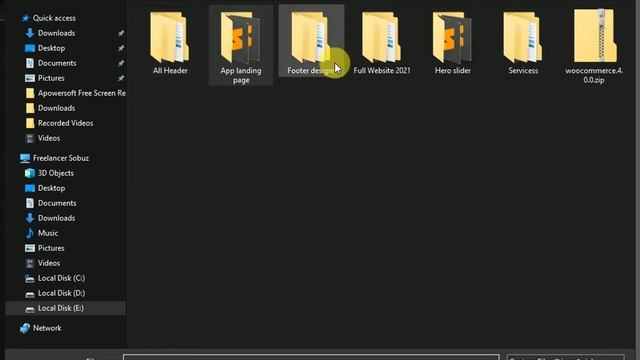Click the 'Servicess' folder name label
Viewport: 640px width, 360px height.
523,71
